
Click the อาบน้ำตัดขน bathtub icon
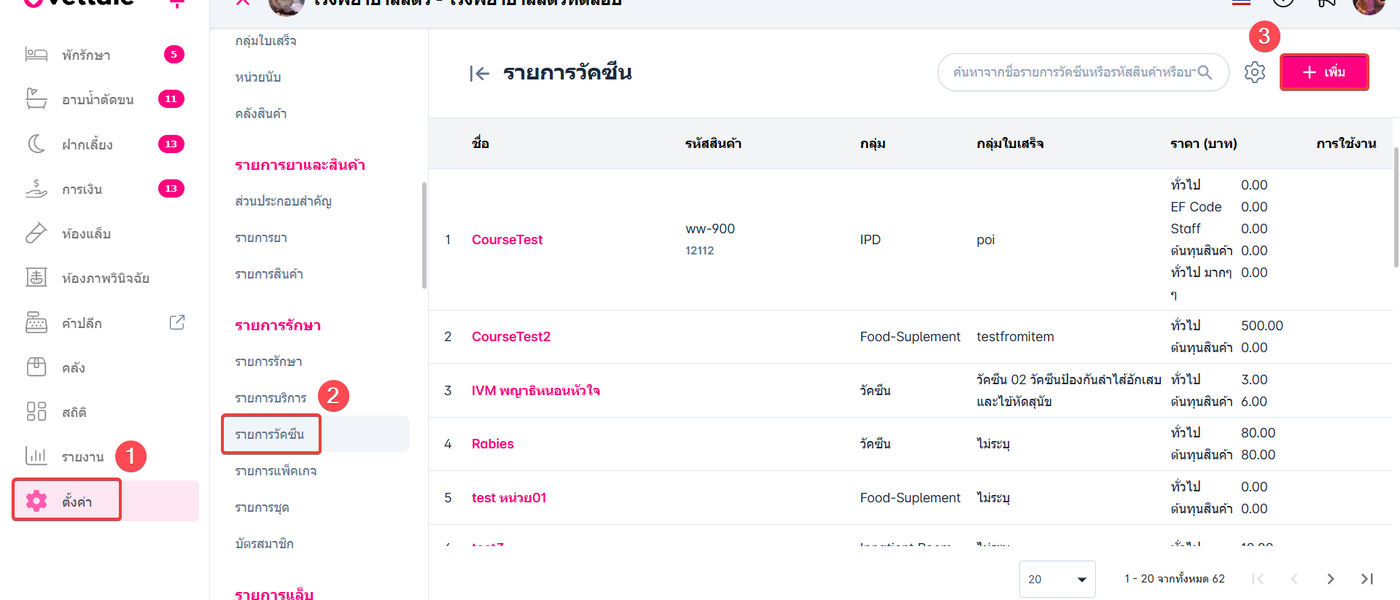pos(36,99)
